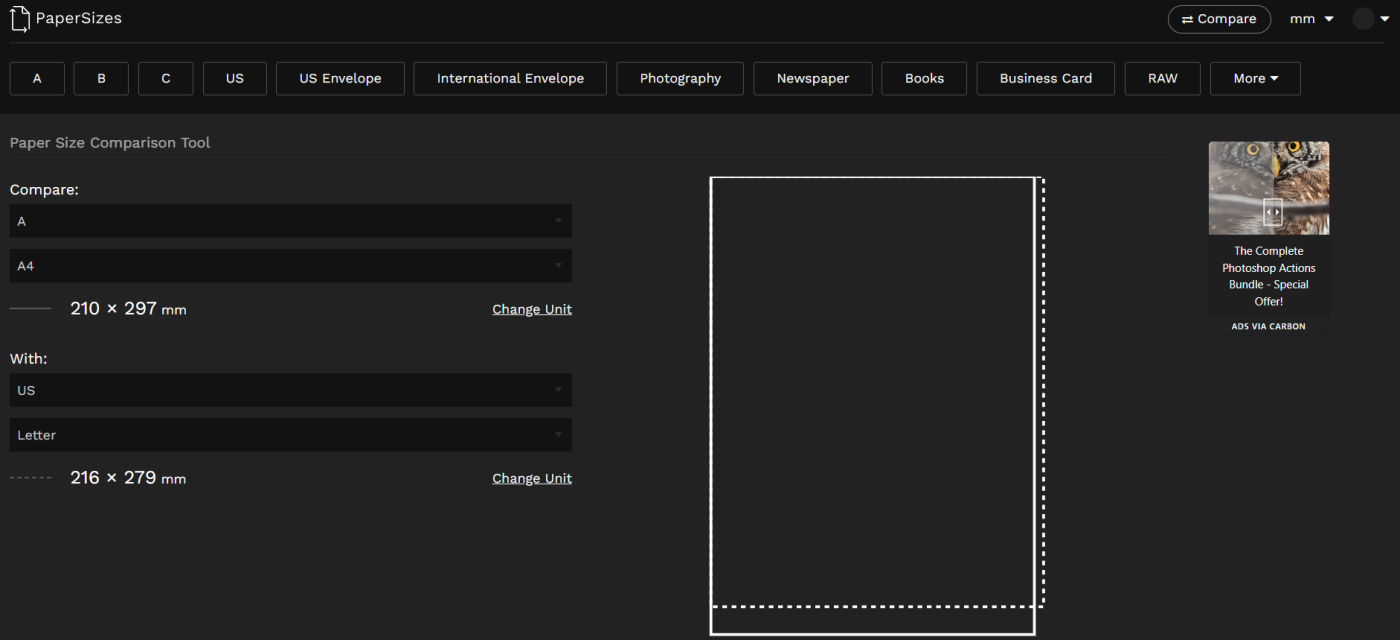
Task: Click the paper size comparison diagram
Action: click(877, 406)
